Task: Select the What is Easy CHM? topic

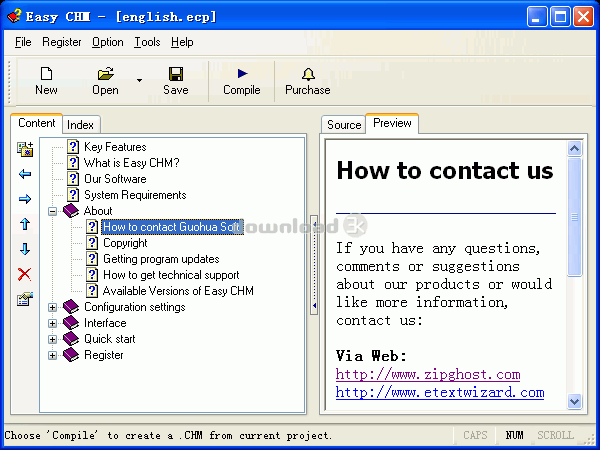Action: (x=132, y=163)
